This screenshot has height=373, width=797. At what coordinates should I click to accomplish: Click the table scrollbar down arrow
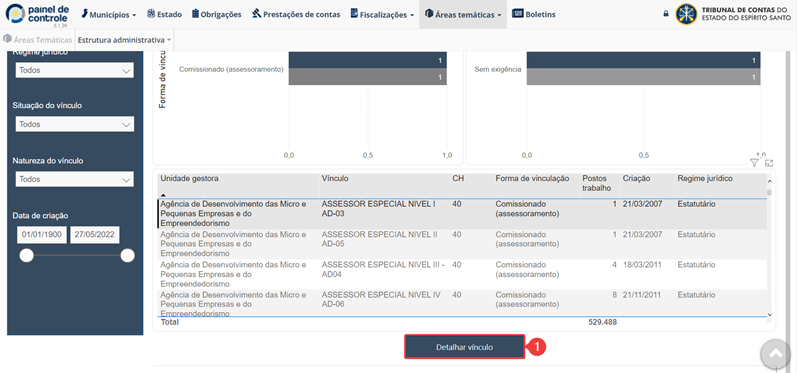[x=769, y=315]
